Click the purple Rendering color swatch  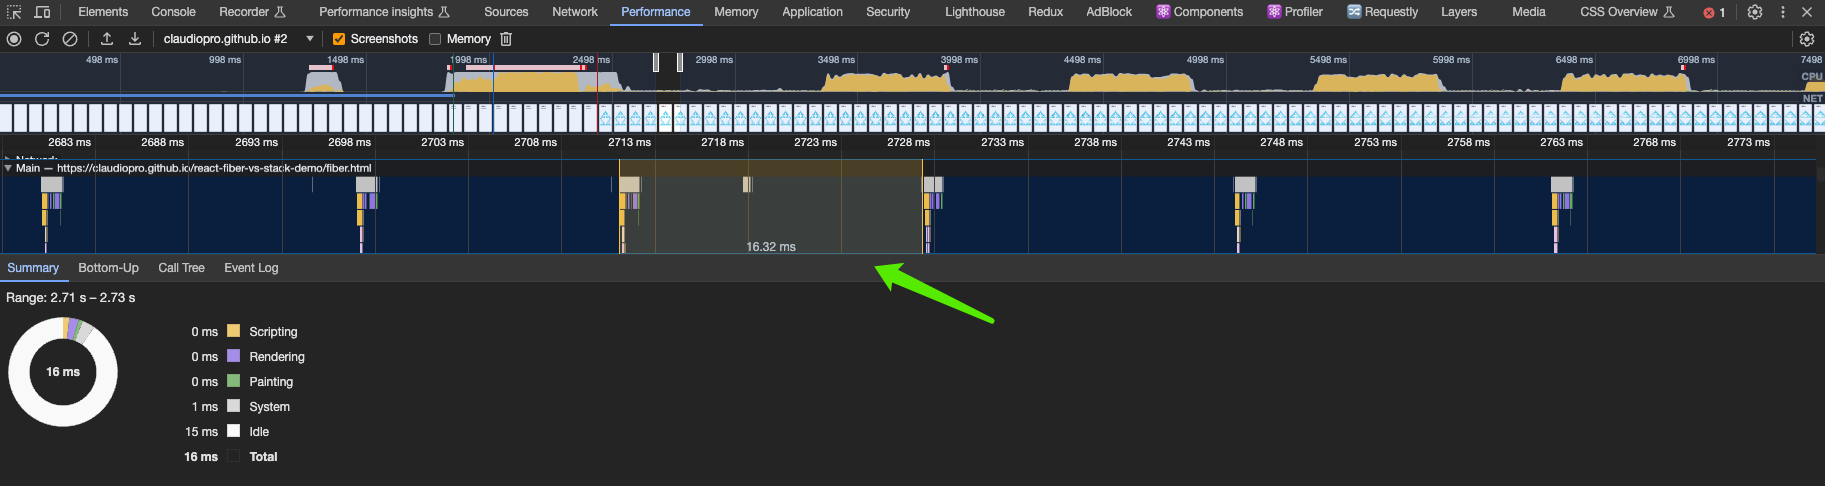pos(233,356)
